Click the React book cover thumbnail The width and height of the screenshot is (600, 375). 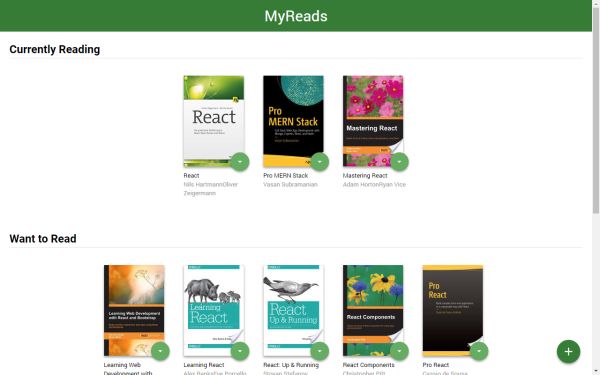pyautogui.click(x=214, y=121)
